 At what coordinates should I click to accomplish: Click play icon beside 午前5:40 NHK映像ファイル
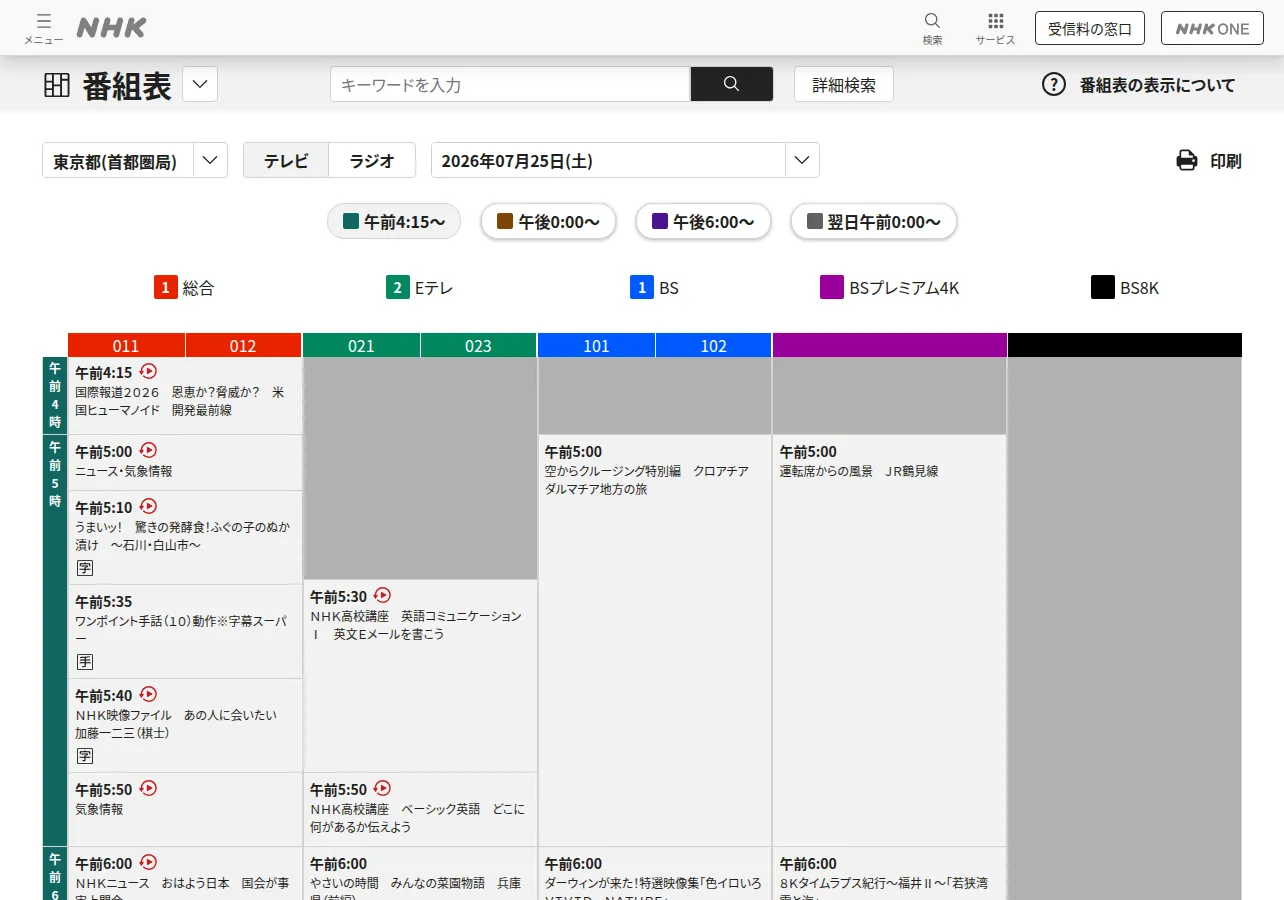148,694
